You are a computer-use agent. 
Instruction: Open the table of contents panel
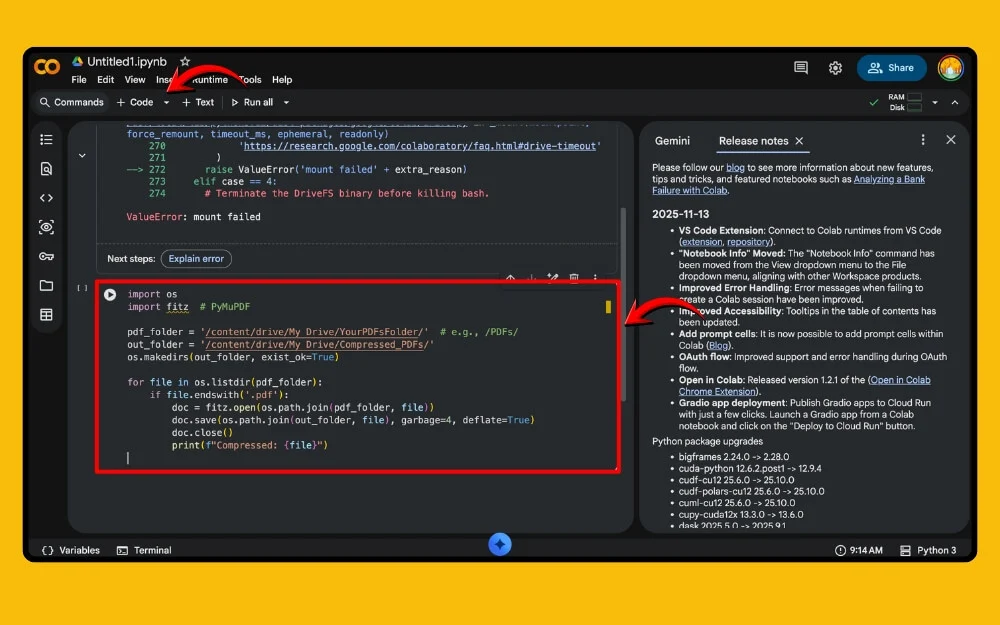coord(46,139)
